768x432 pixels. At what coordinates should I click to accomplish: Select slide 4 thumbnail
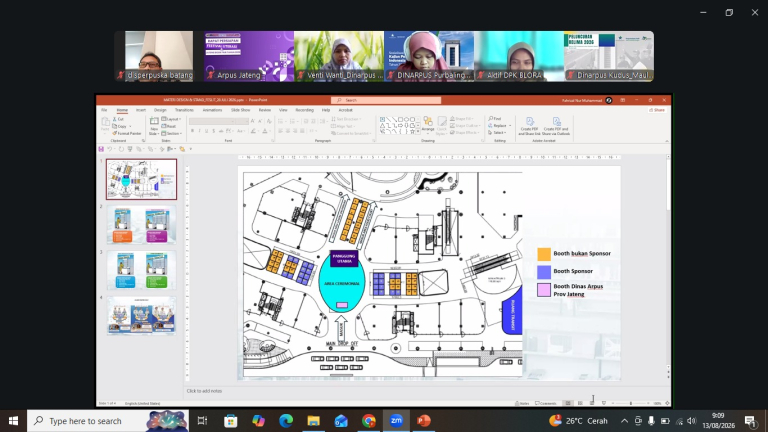click(142, 316)
